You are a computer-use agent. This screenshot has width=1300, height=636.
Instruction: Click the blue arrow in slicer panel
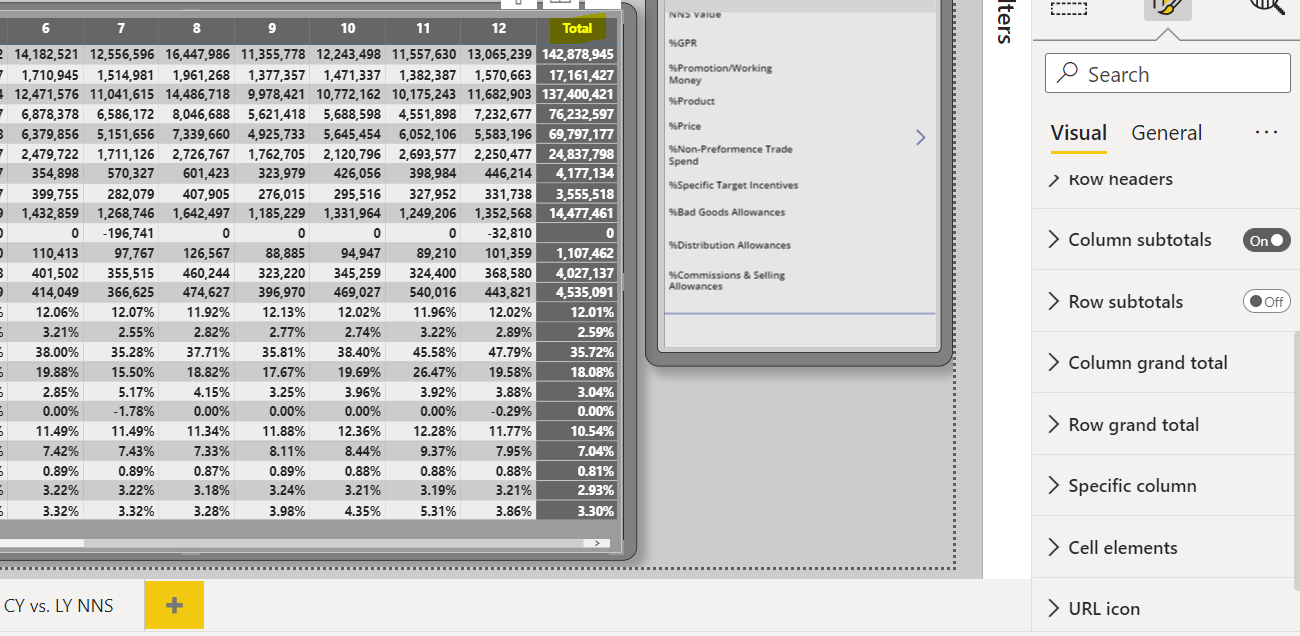(x=920, y=138)
